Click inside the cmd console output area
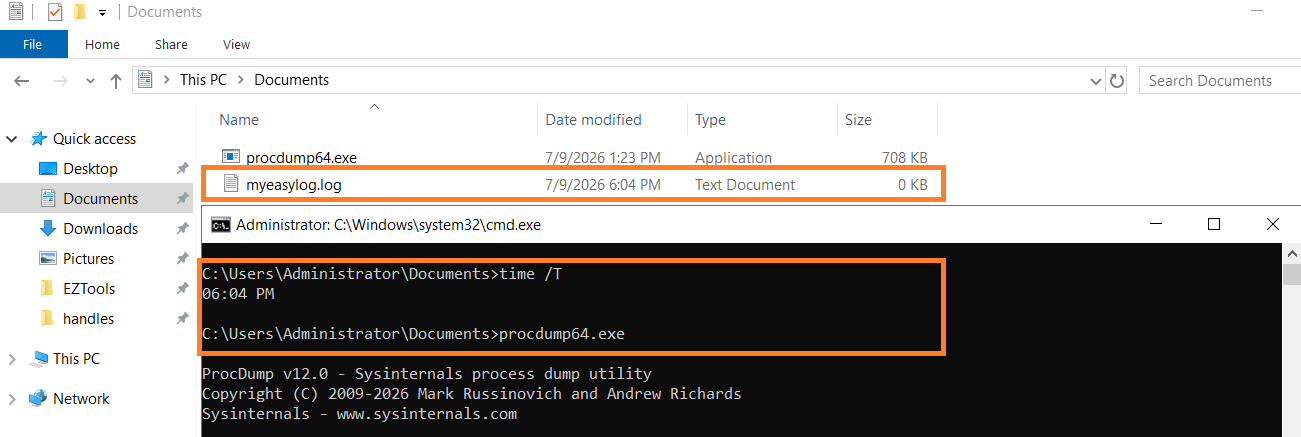The height and width of the screenshot is (437, 1301). [741, 340]
